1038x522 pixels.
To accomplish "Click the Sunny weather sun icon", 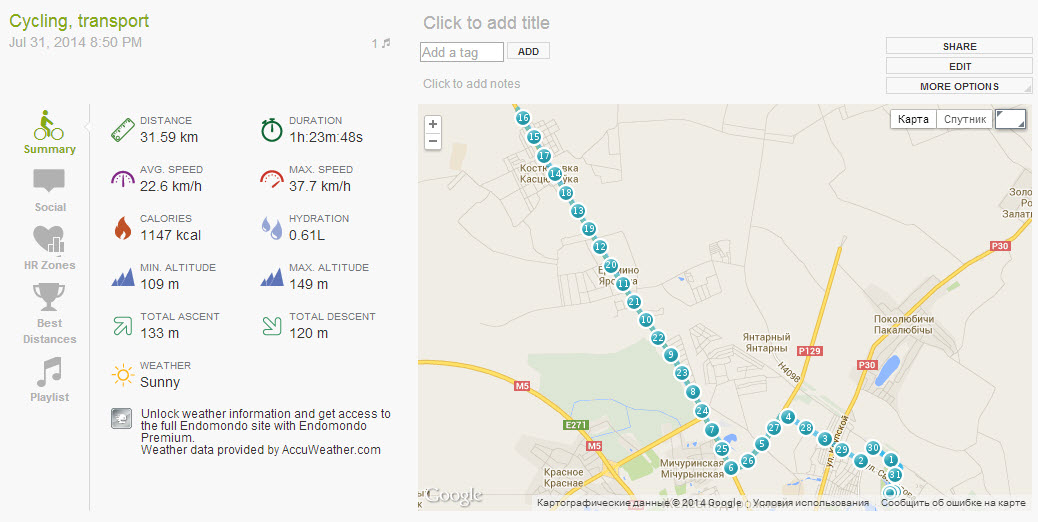I will [122, 375].
